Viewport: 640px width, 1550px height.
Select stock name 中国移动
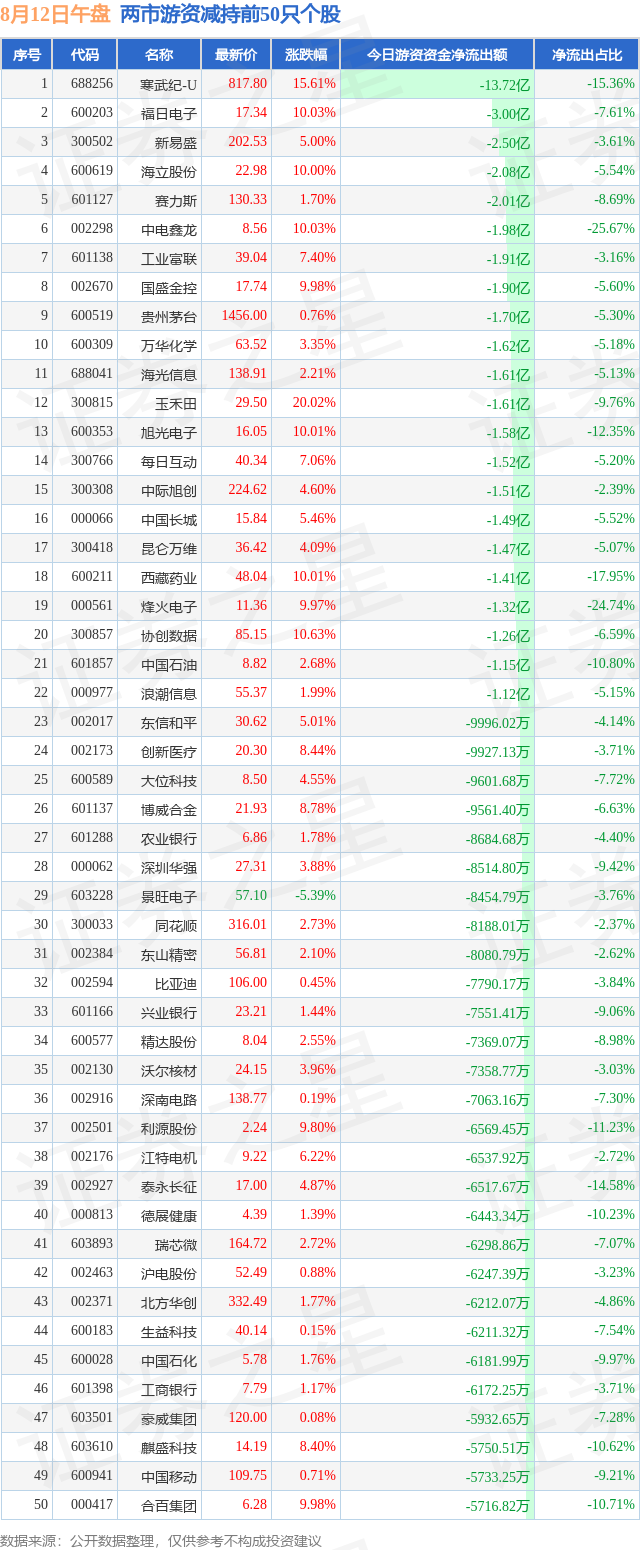click(169, 1477)
